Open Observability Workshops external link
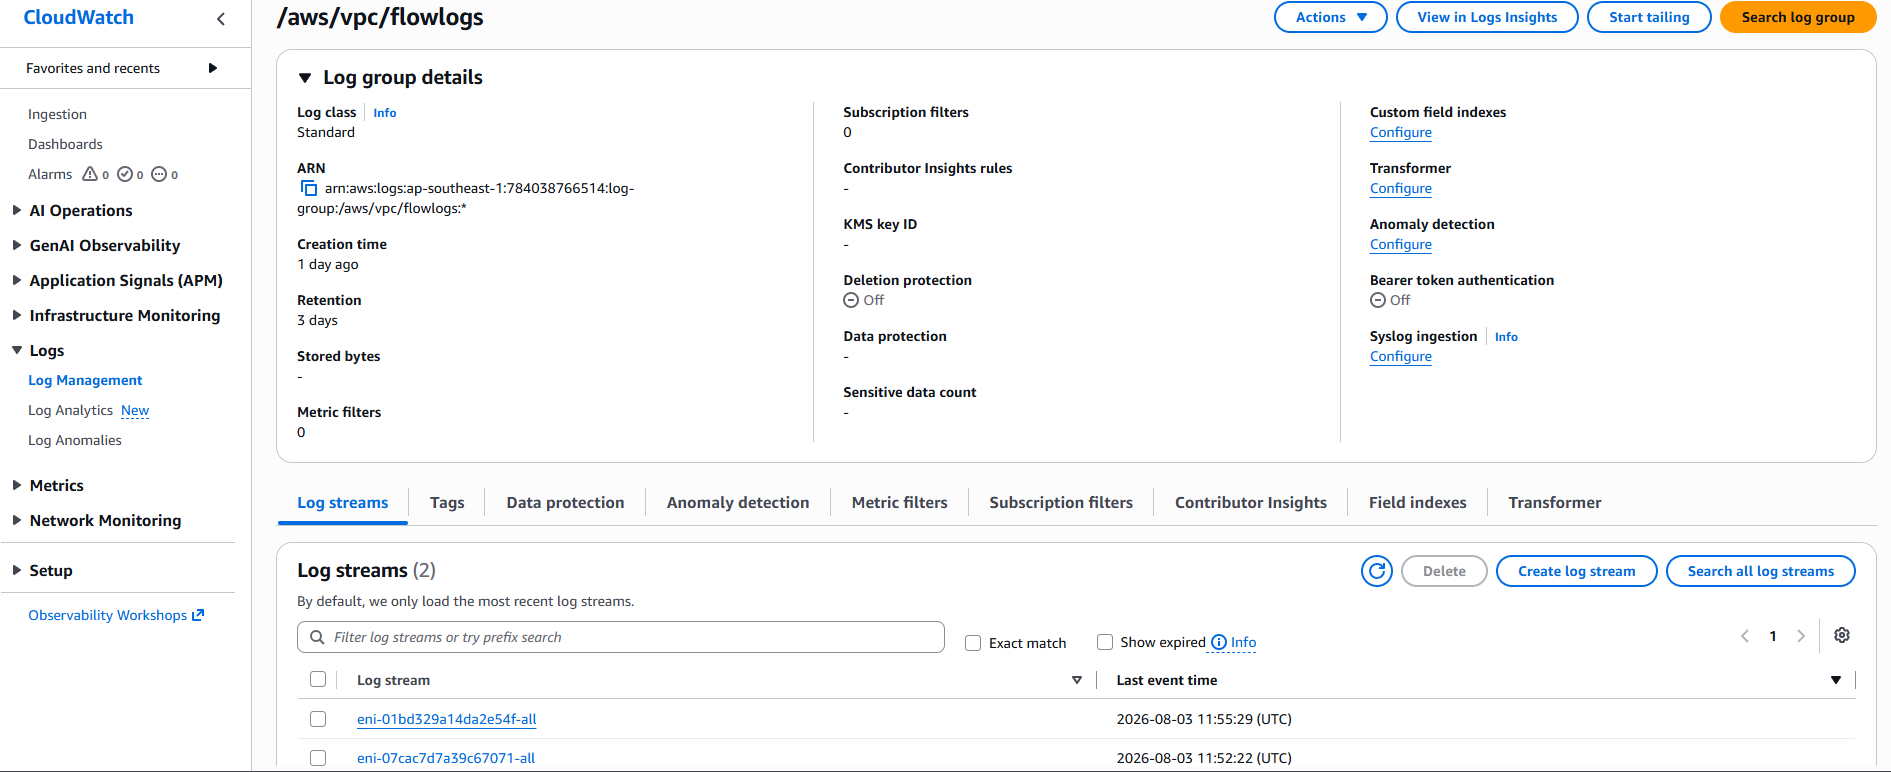Screen dimensions: 1891x772 click(116, 615)
